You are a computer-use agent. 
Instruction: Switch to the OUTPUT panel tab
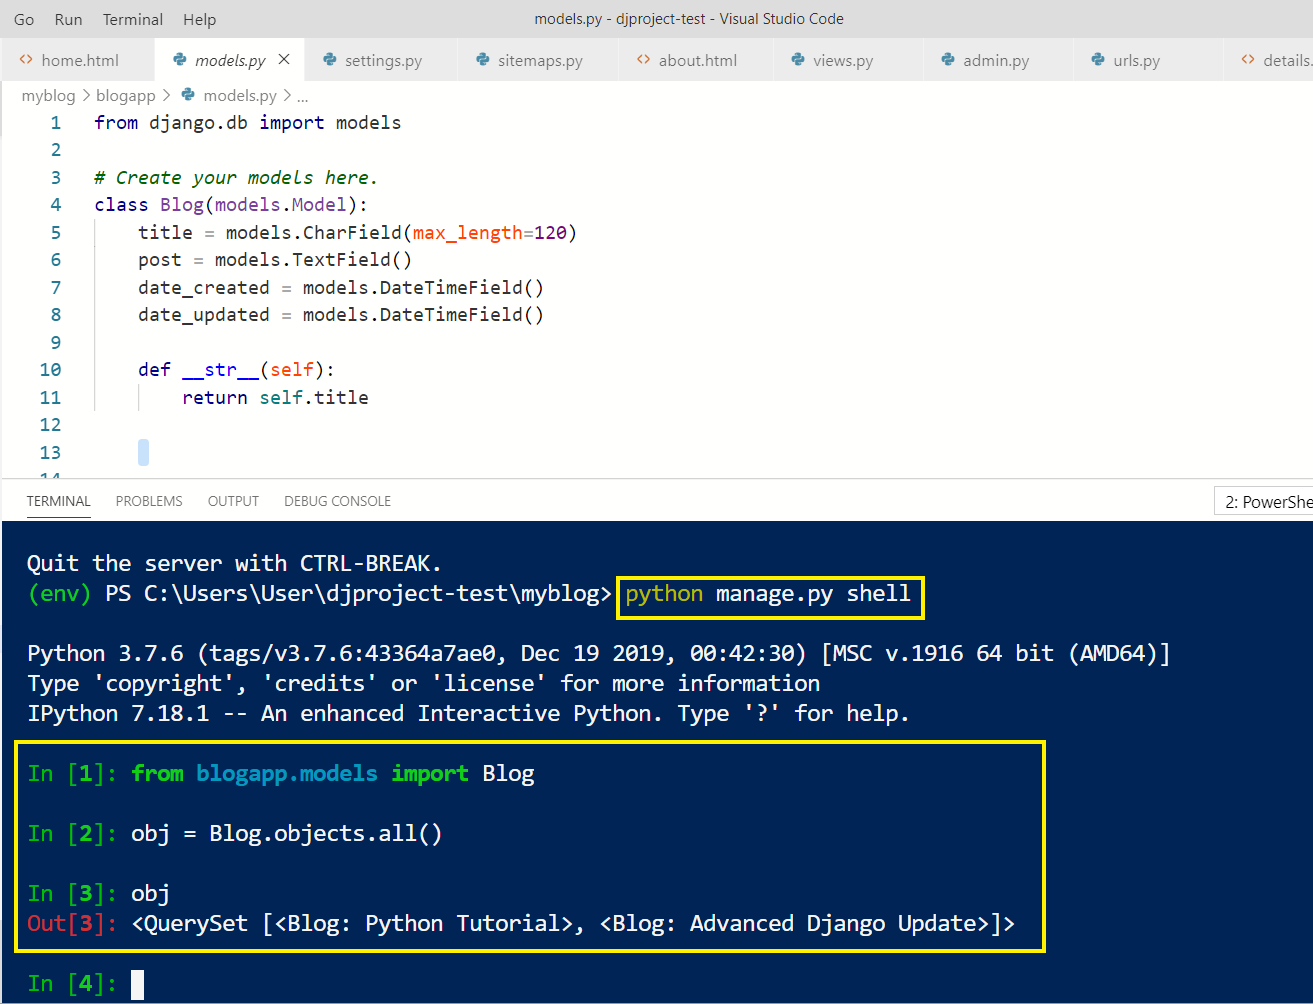(233, 501)
